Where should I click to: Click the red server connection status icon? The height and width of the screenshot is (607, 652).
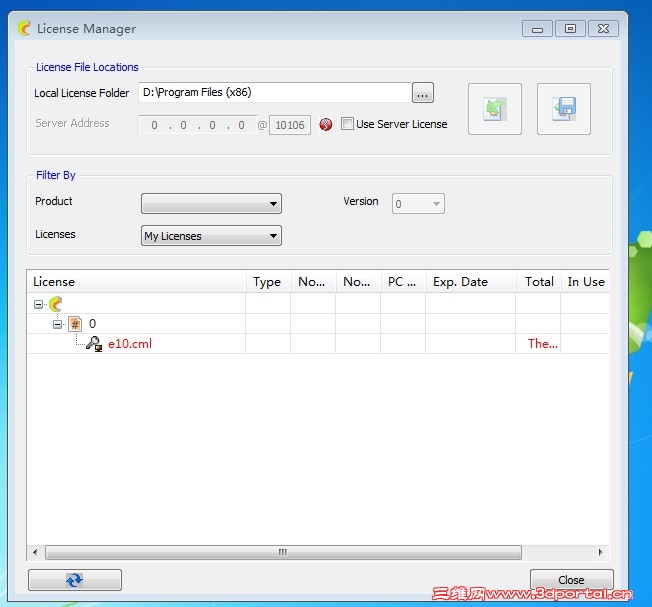[326, 124]
